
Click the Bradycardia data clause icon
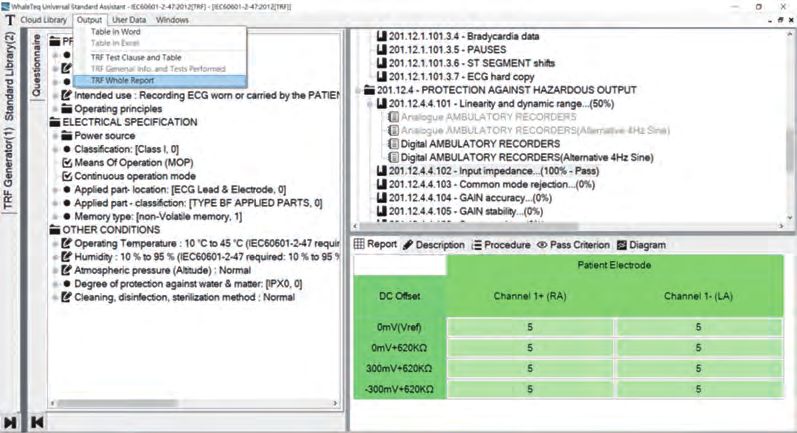[382, 36]
